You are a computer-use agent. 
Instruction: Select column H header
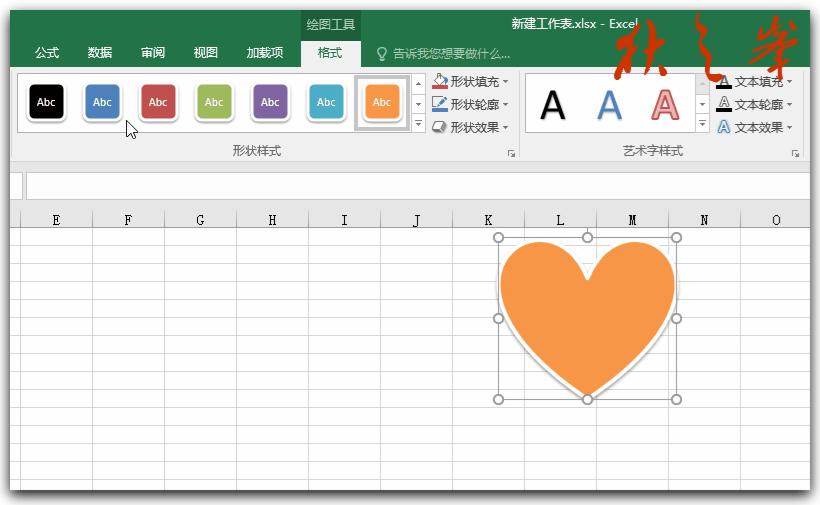pyautogui.click(x=272, y=220)
